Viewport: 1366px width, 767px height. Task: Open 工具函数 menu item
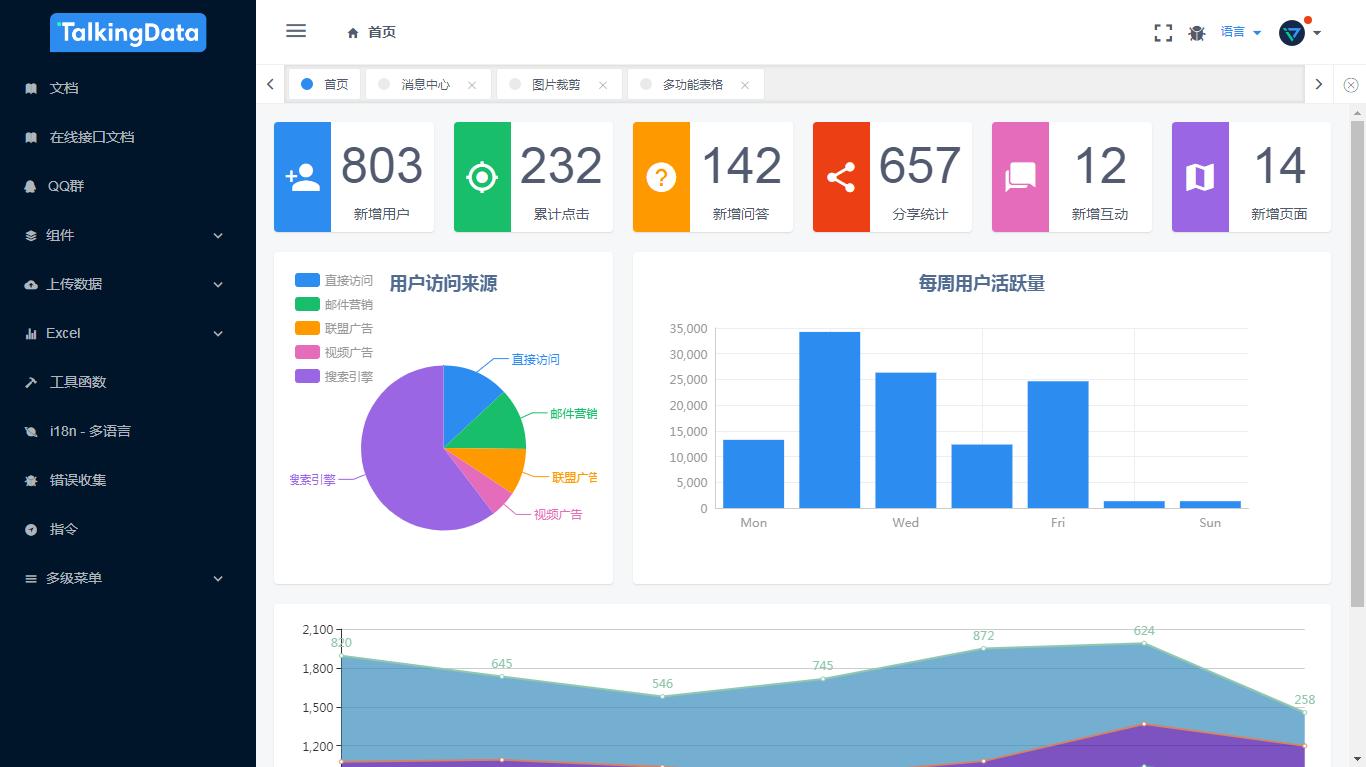128,382
